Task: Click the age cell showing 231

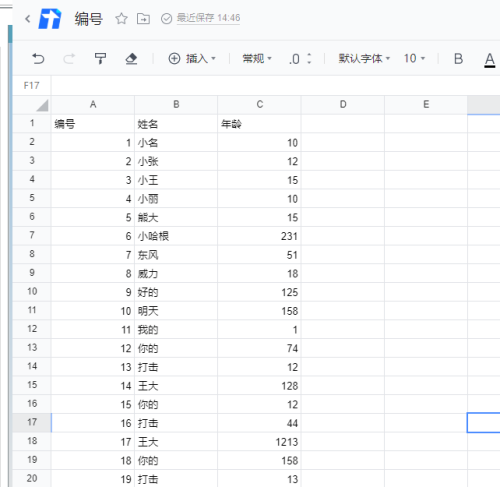Action: click(259, 236)
